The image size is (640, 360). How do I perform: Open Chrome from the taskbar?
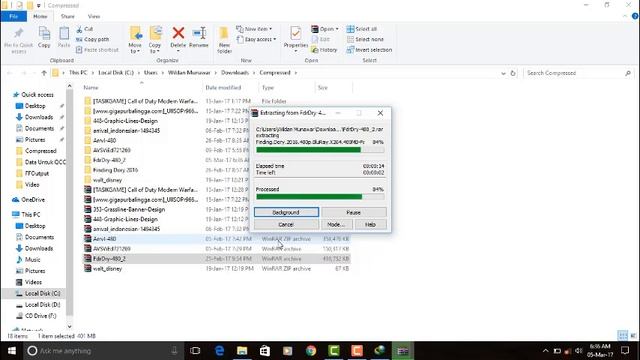tap(311, 351)
